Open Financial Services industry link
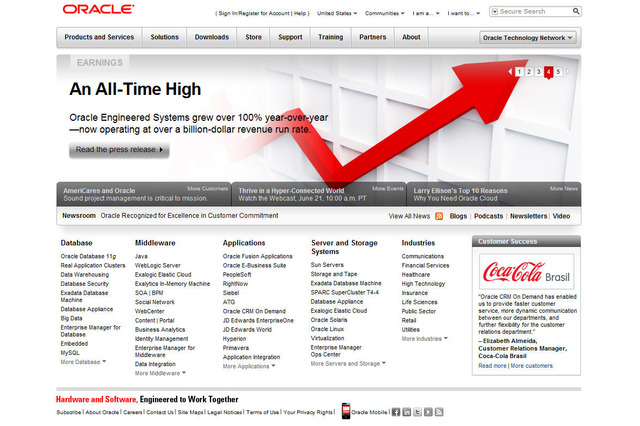Viewport: 640px width, 426px height. pyautogui.click(x=425, y=266)
